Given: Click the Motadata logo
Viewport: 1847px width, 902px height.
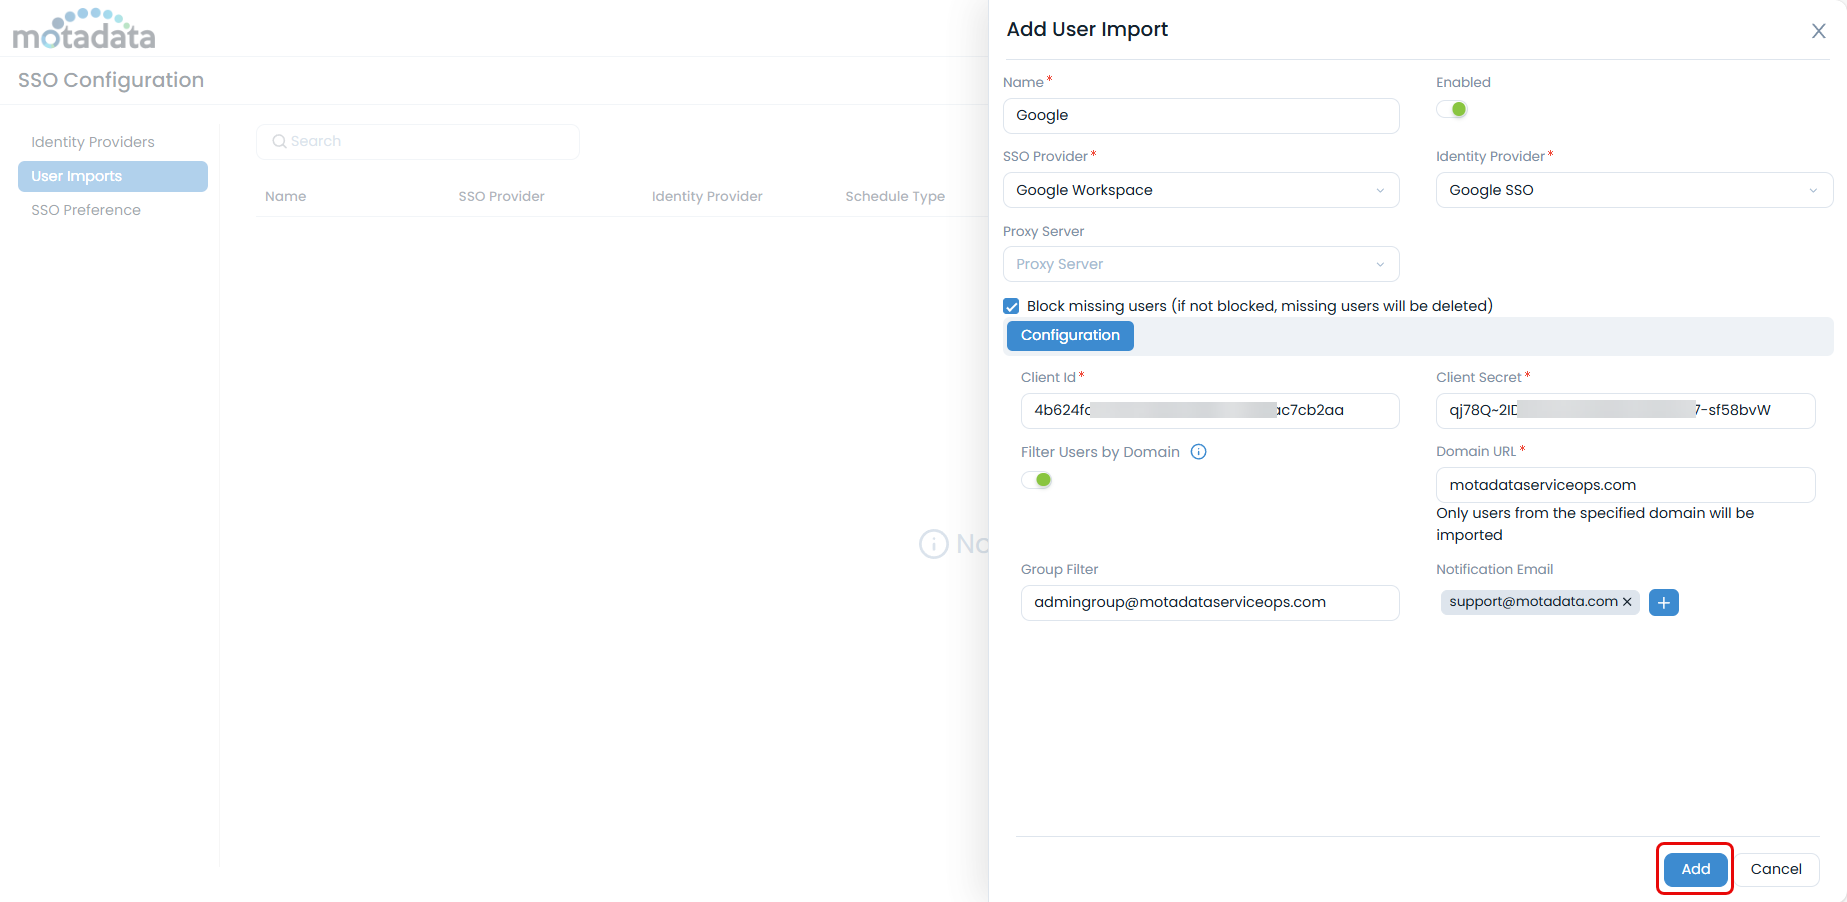Looking at the screenshot, I should [84, 30].
